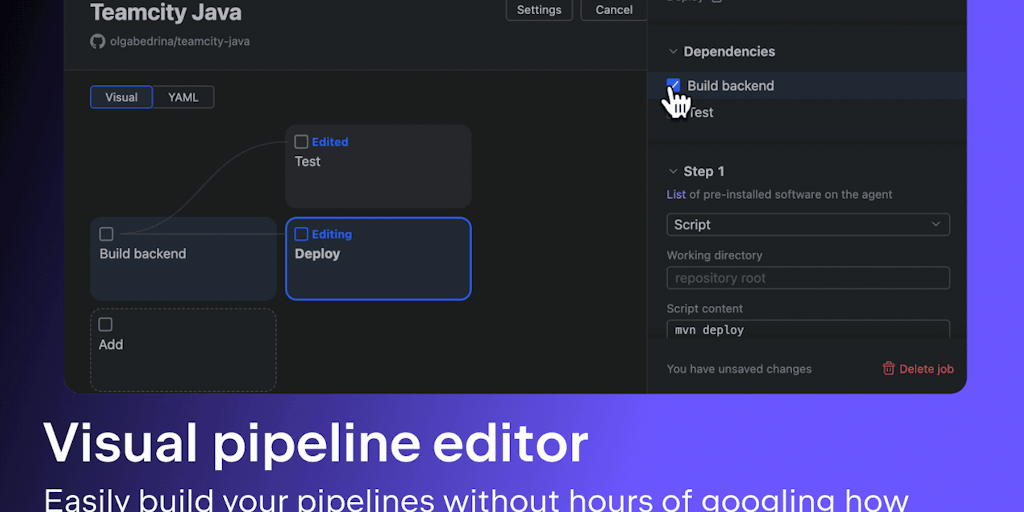Image resolution: width=1024 pixels, height=512 pixels.
Task: Select the Deploy job card
Action: coord(378,259)
